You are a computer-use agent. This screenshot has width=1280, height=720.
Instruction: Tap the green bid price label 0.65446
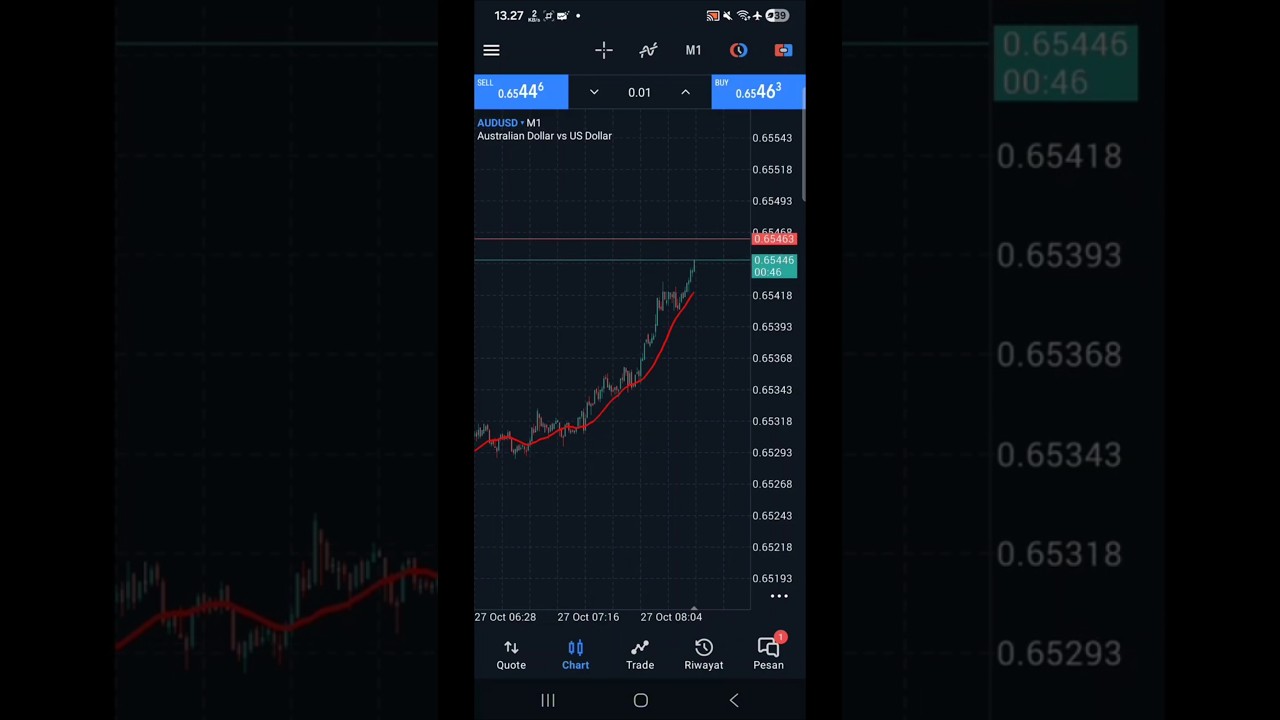(x=774, y=266)
